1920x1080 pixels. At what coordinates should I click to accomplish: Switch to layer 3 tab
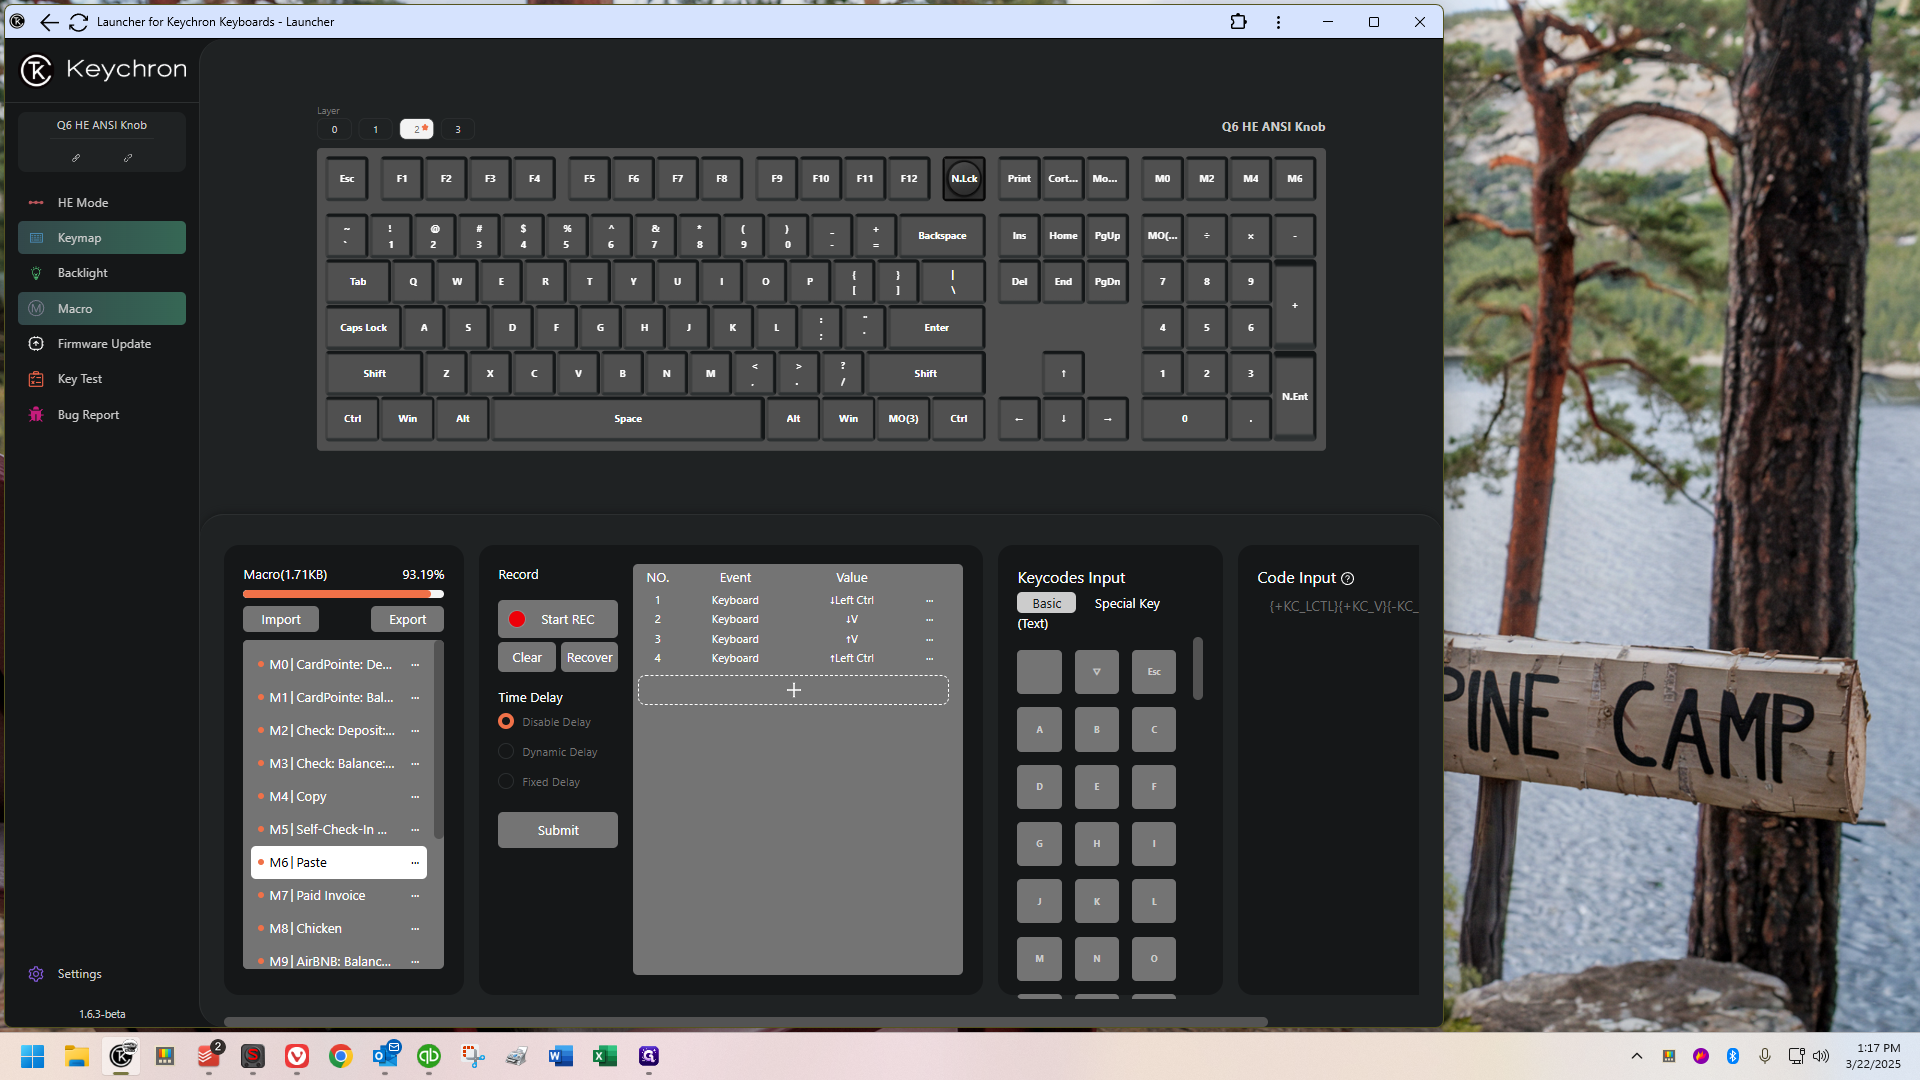458,129
